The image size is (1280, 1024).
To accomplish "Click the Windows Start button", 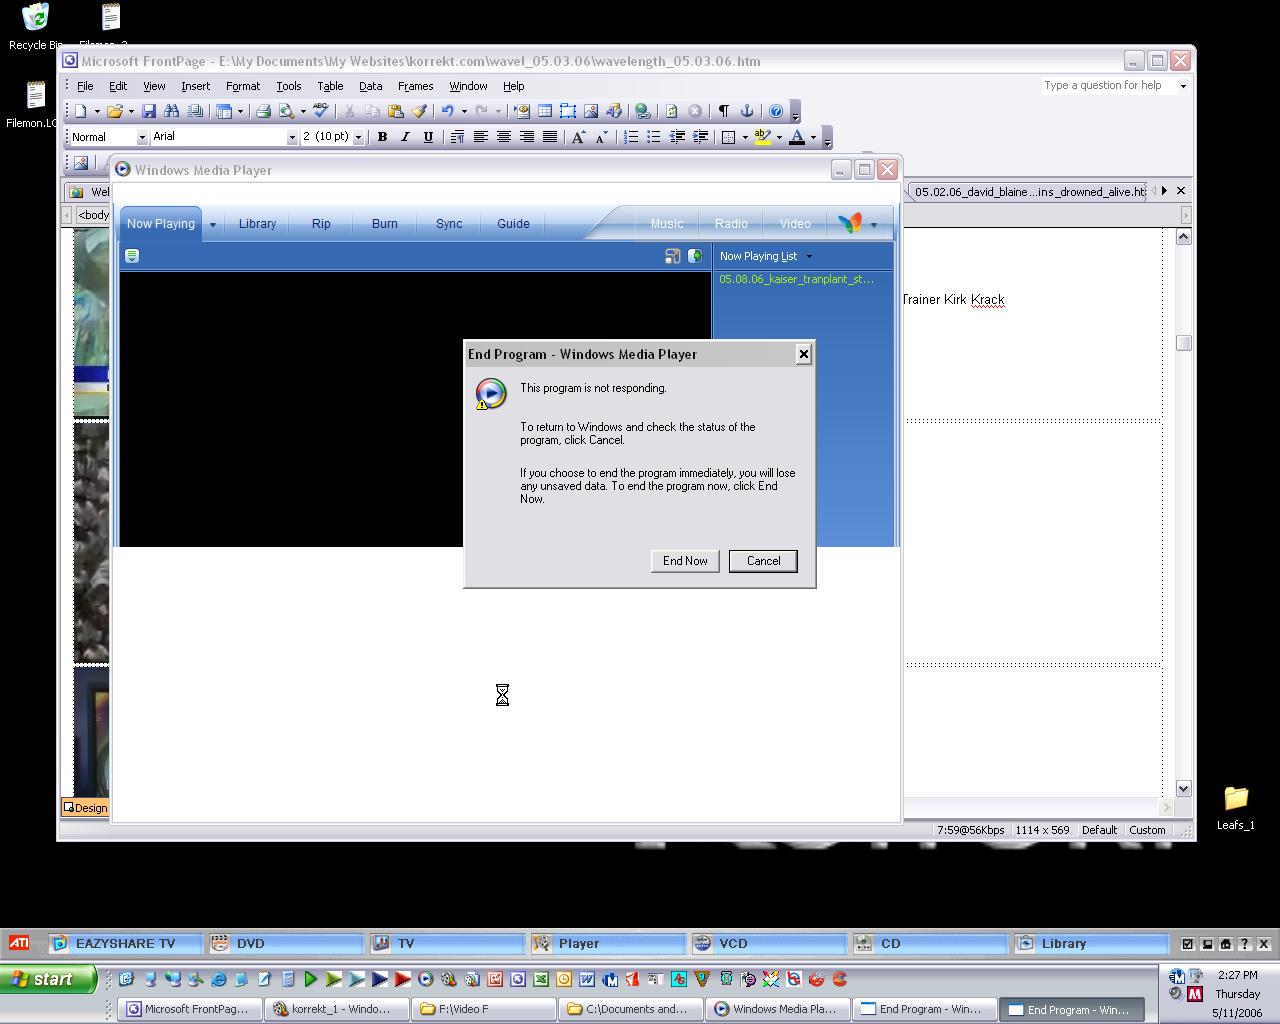I will (48, 979).
